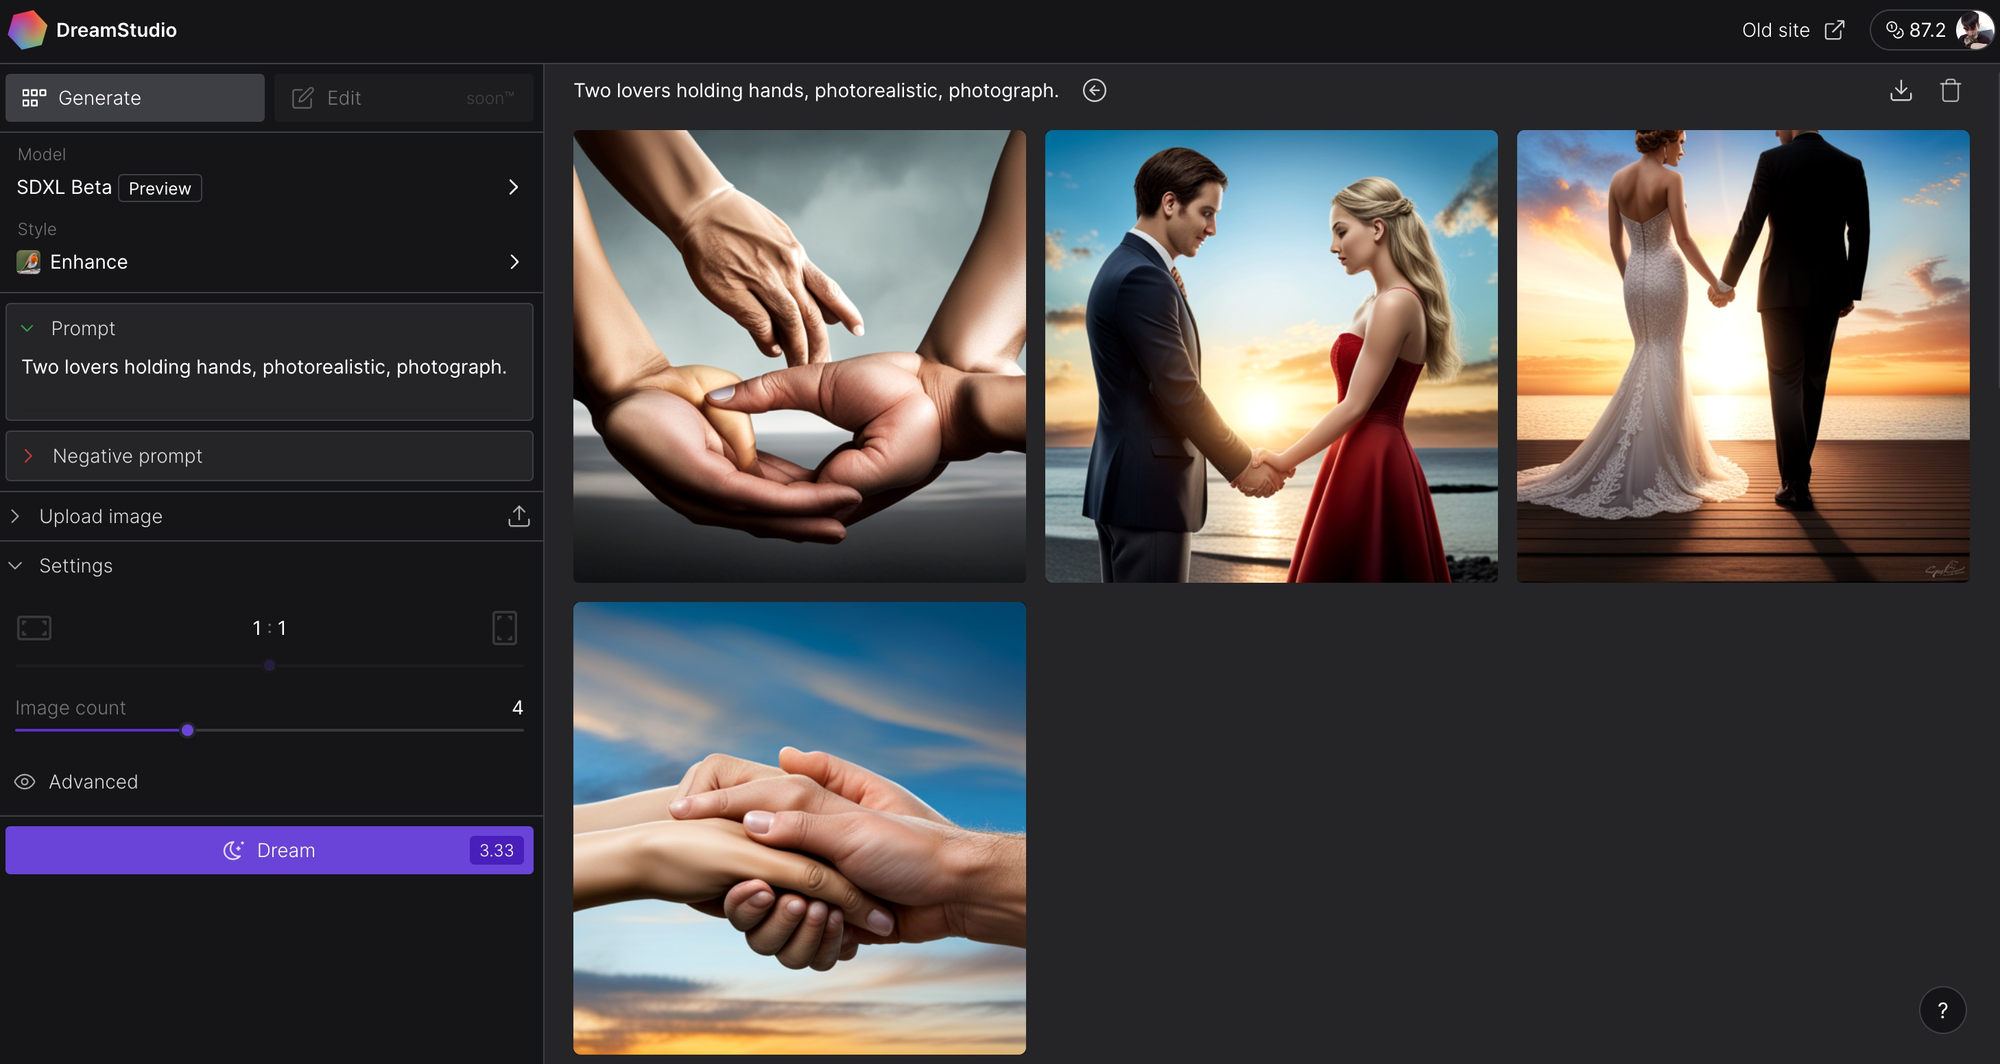This screenshot has height=1064, width=2000.
Task: Open the user profile avatar
Action: 1974,30
